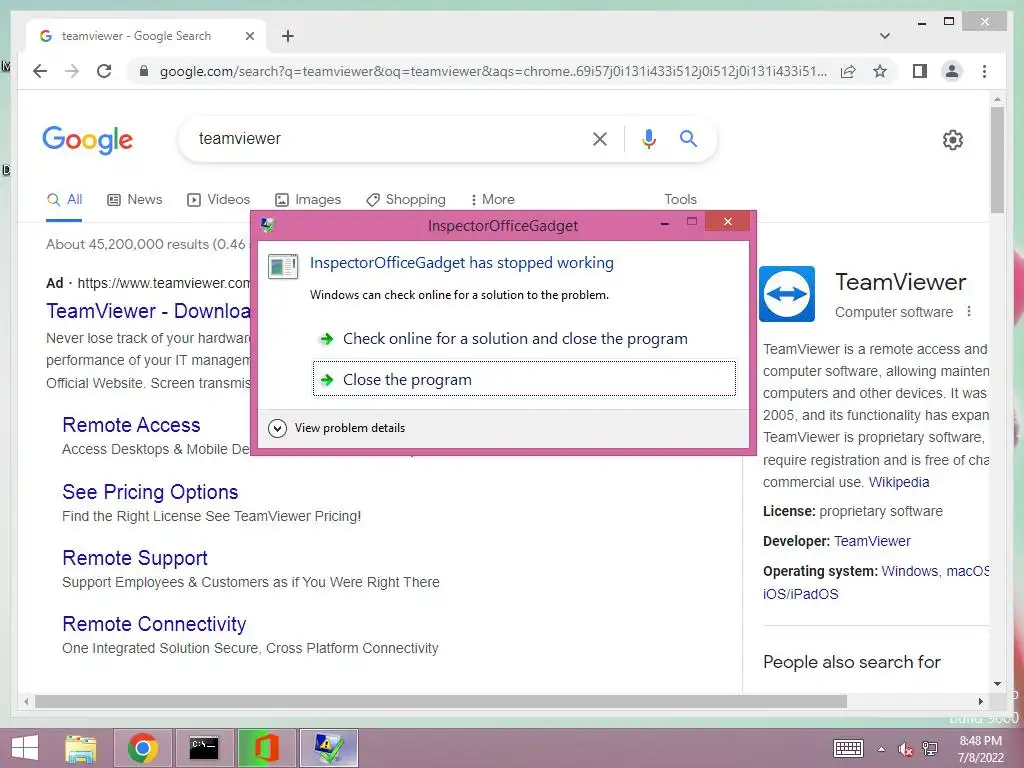Click the teamviewer search input field
Image resolution: width=1024 pixels, height=768 pixels.
pos(385,138)
